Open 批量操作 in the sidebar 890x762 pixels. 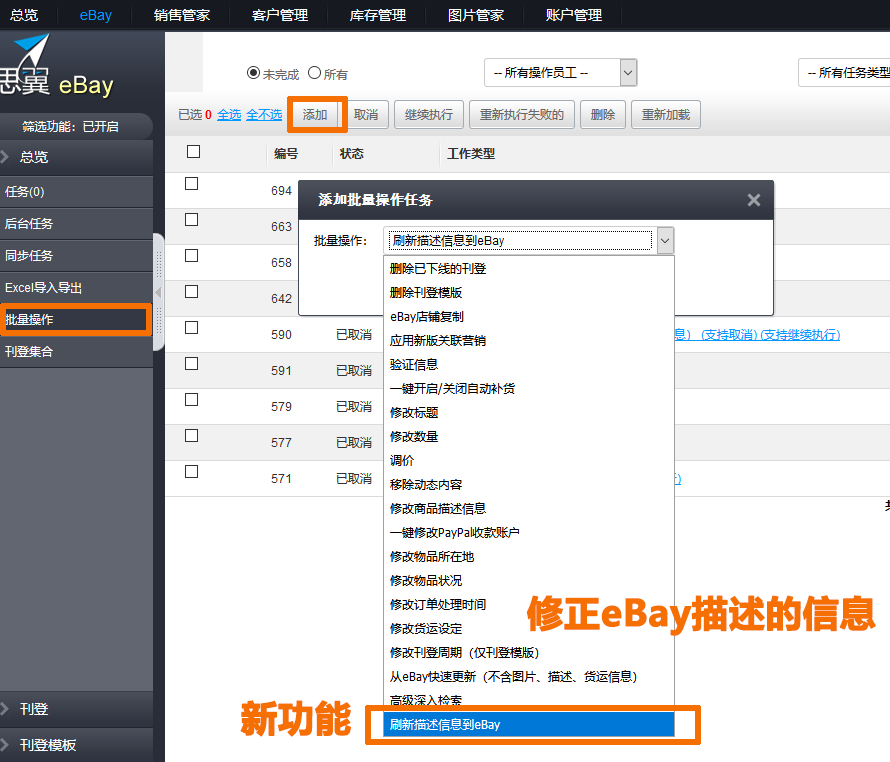coord(76,320)
